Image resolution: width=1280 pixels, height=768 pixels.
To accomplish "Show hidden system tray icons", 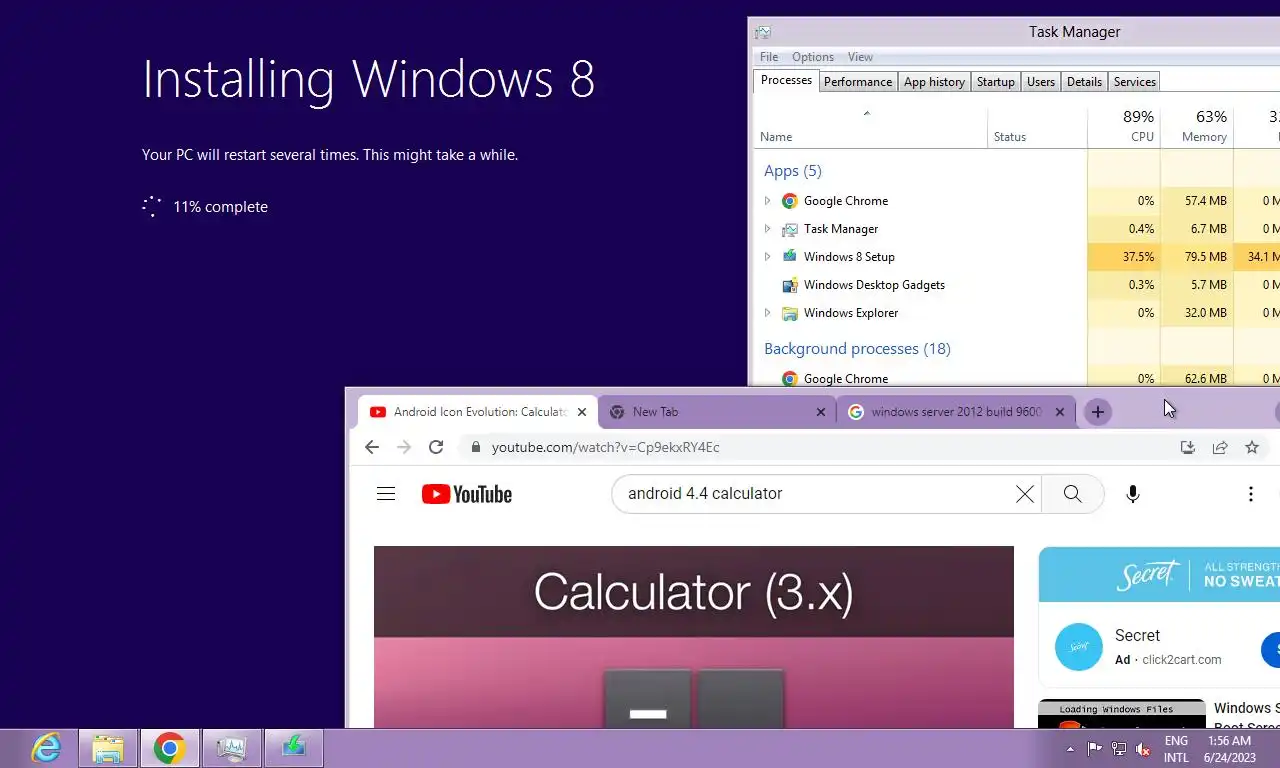I will point(1071,749).
